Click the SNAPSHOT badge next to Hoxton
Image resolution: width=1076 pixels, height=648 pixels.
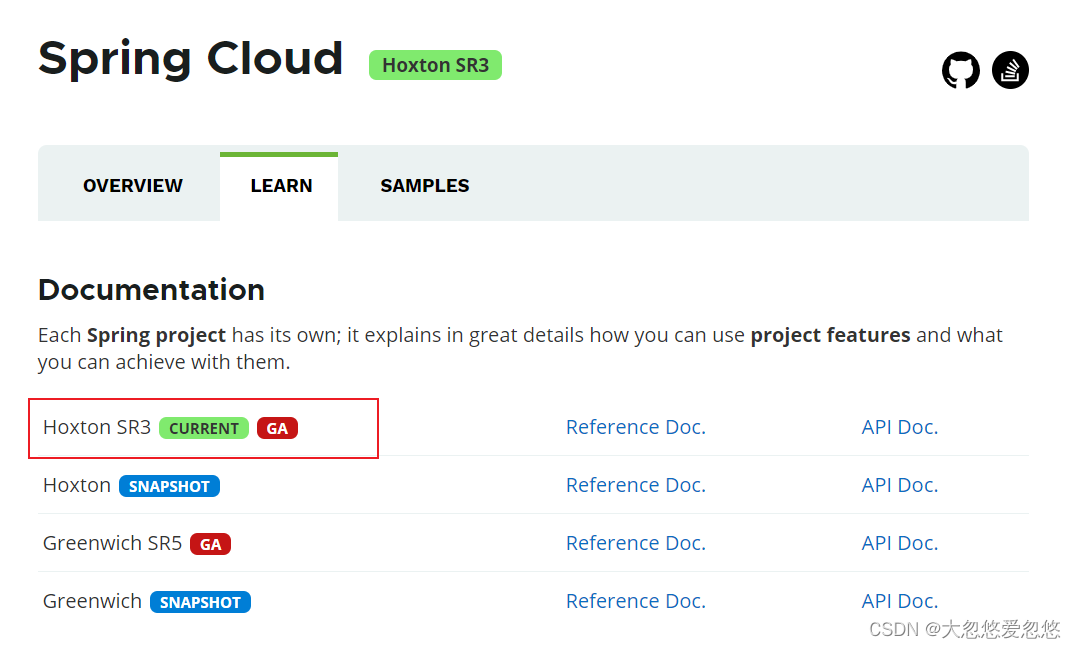tap(169, 486)
